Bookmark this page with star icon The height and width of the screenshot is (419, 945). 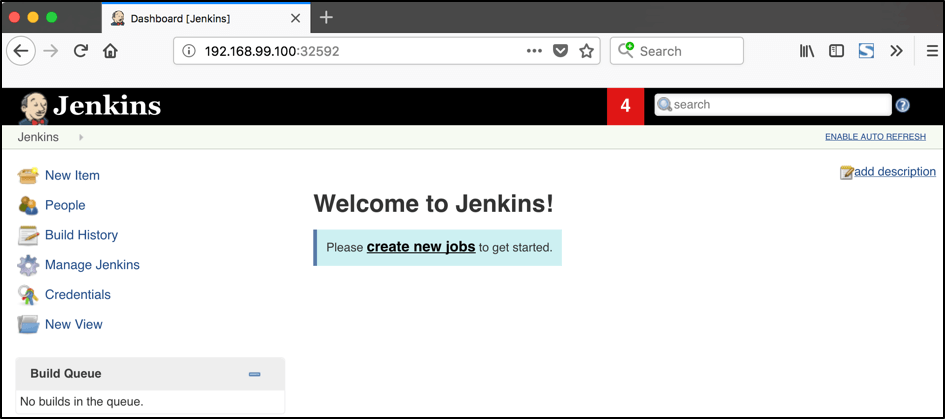pos(586,51)
